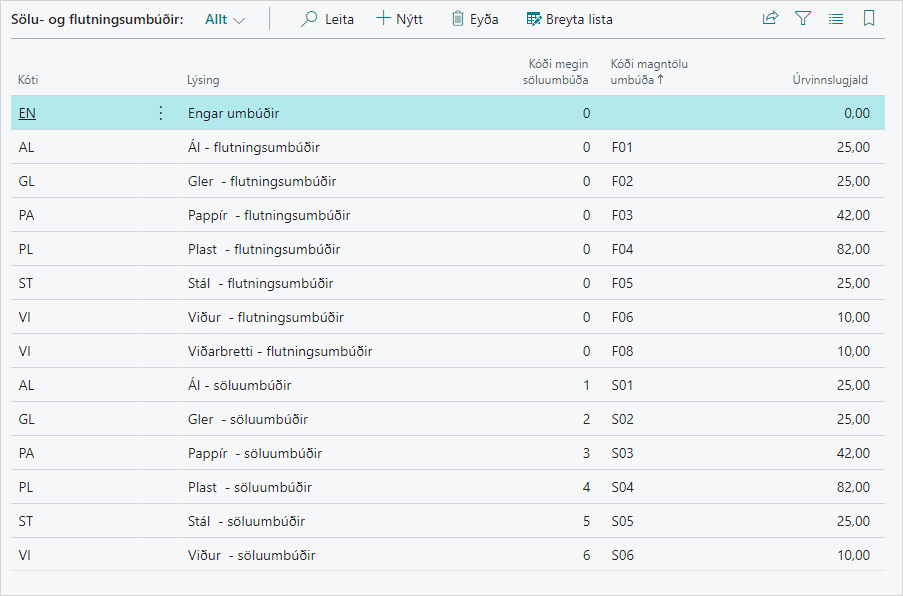Click the Leita search magnifier icon
The height and width of the screenshot is (596, 903).
coord(310,19)
